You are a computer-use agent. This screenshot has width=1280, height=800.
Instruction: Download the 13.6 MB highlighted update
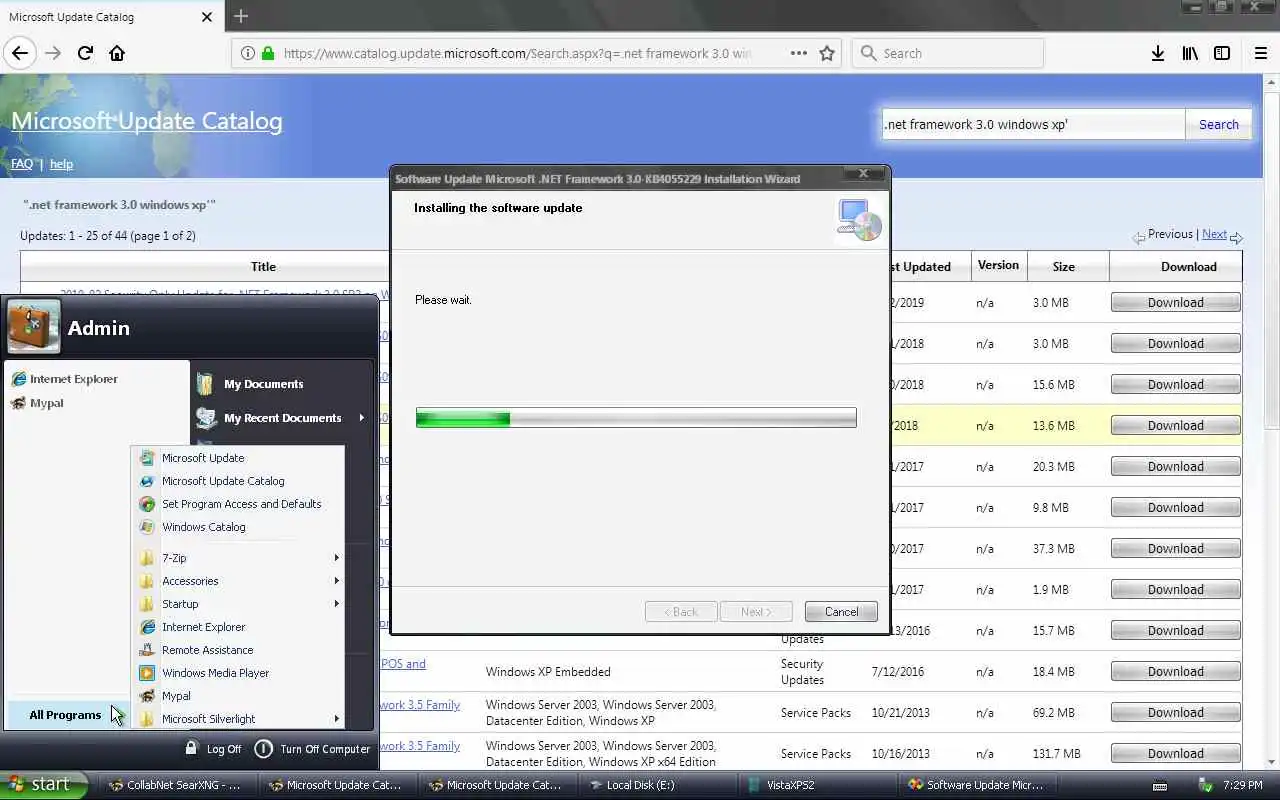click(x=1176, y=426)
